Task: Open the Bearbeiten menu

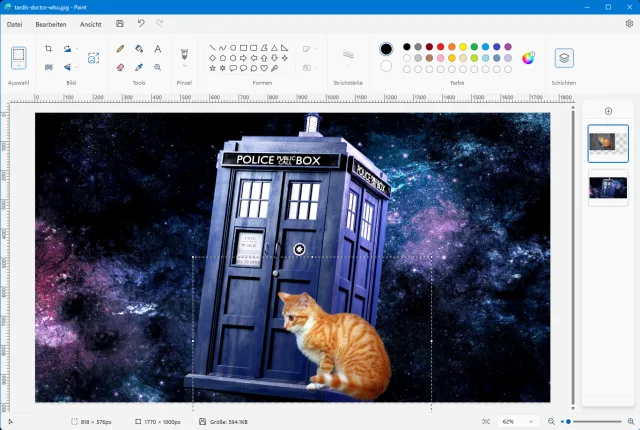Action: point(51,24)
